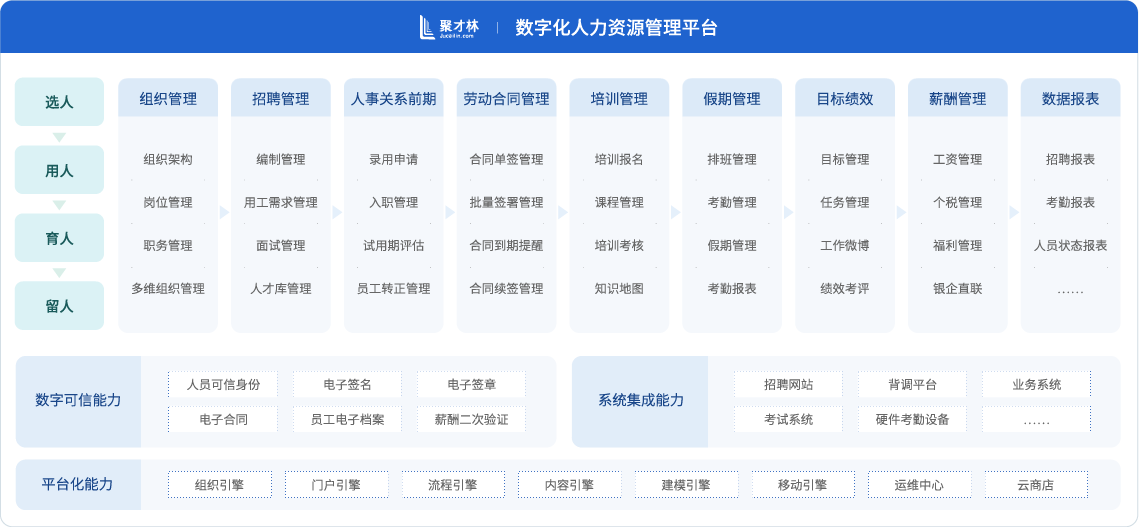Click 面试管理 item
1139x527 pixels.
coord(281,246)
